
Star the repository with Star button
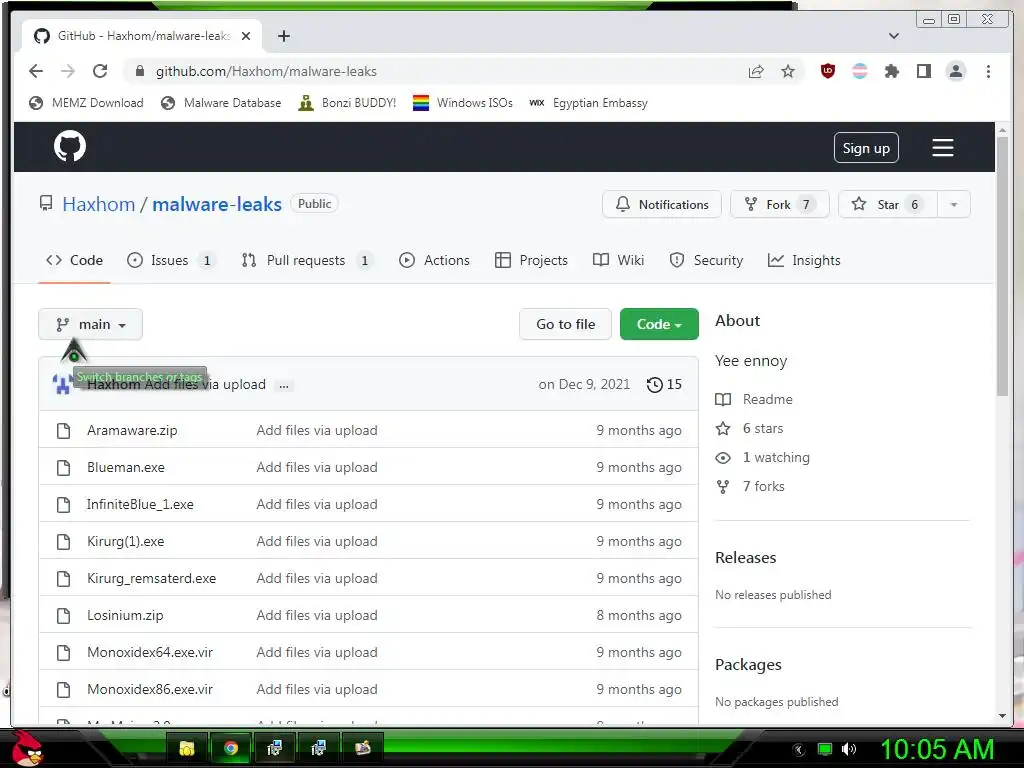888,204
